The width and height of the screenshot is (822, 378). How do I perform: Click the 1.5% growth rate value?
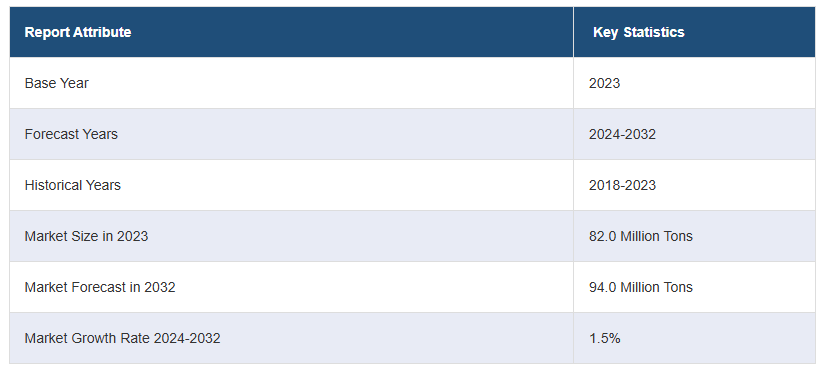[x=604, y=338]
